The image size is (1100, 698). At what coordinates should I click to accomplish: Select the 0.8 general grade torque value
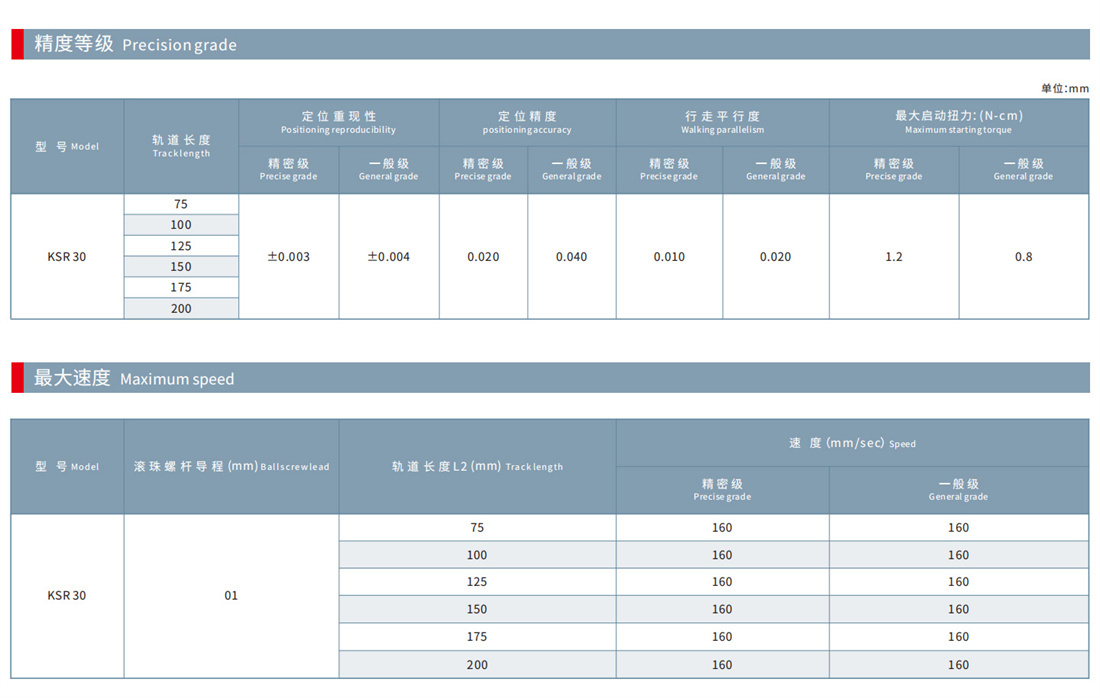(x=1024, y=257)
